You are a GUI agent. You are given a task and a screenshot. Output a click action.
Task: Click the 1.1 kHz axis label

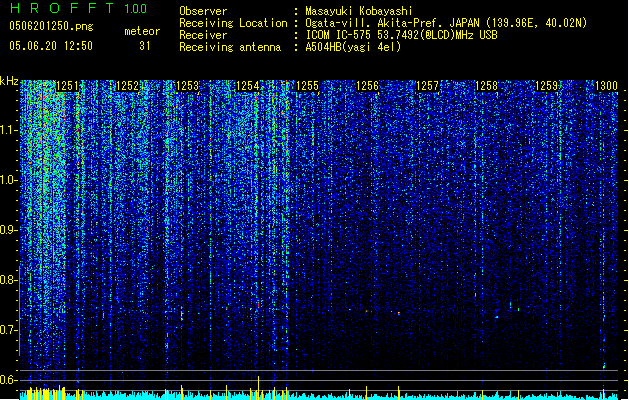coord(8,131)
